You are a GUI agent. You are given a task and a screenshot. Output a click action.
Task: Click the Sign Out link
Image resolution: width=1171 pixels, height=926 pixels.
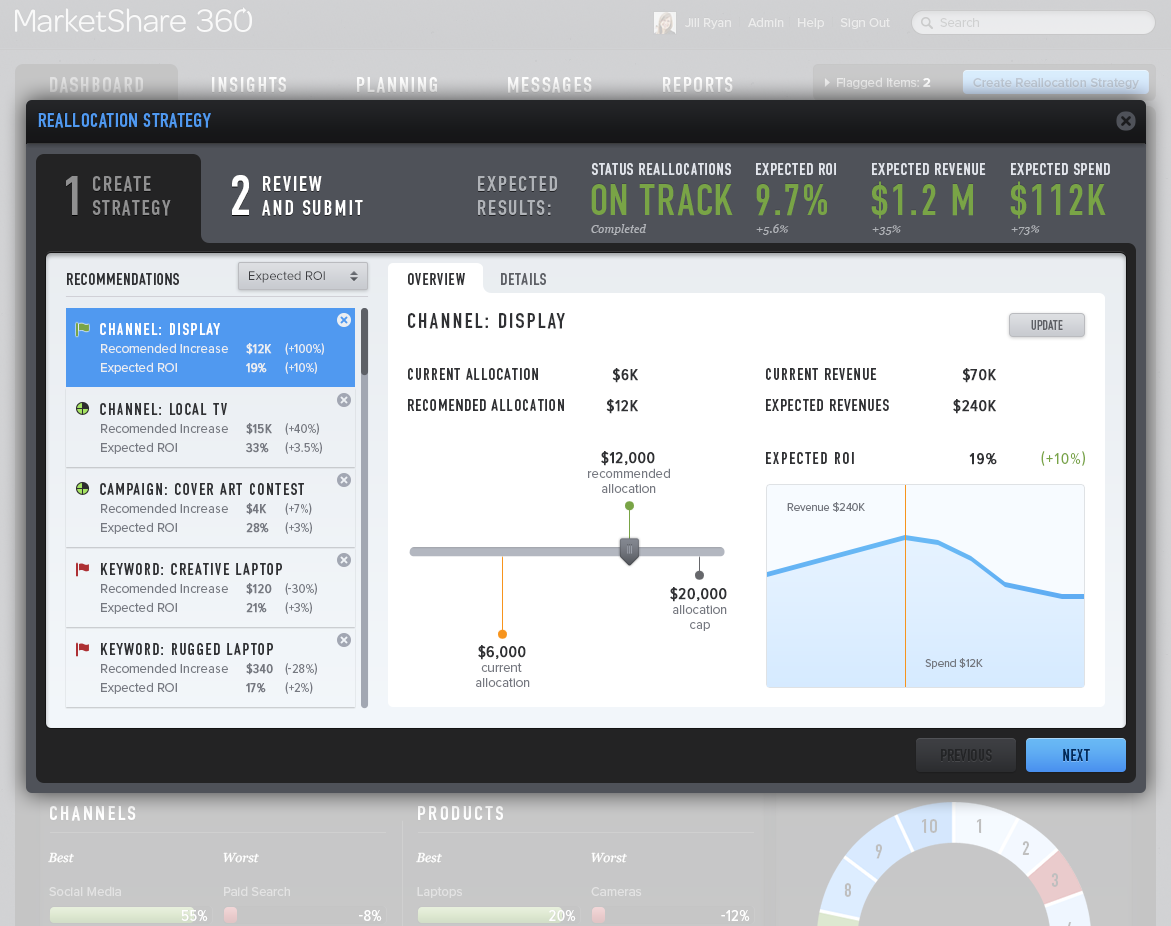865,23
